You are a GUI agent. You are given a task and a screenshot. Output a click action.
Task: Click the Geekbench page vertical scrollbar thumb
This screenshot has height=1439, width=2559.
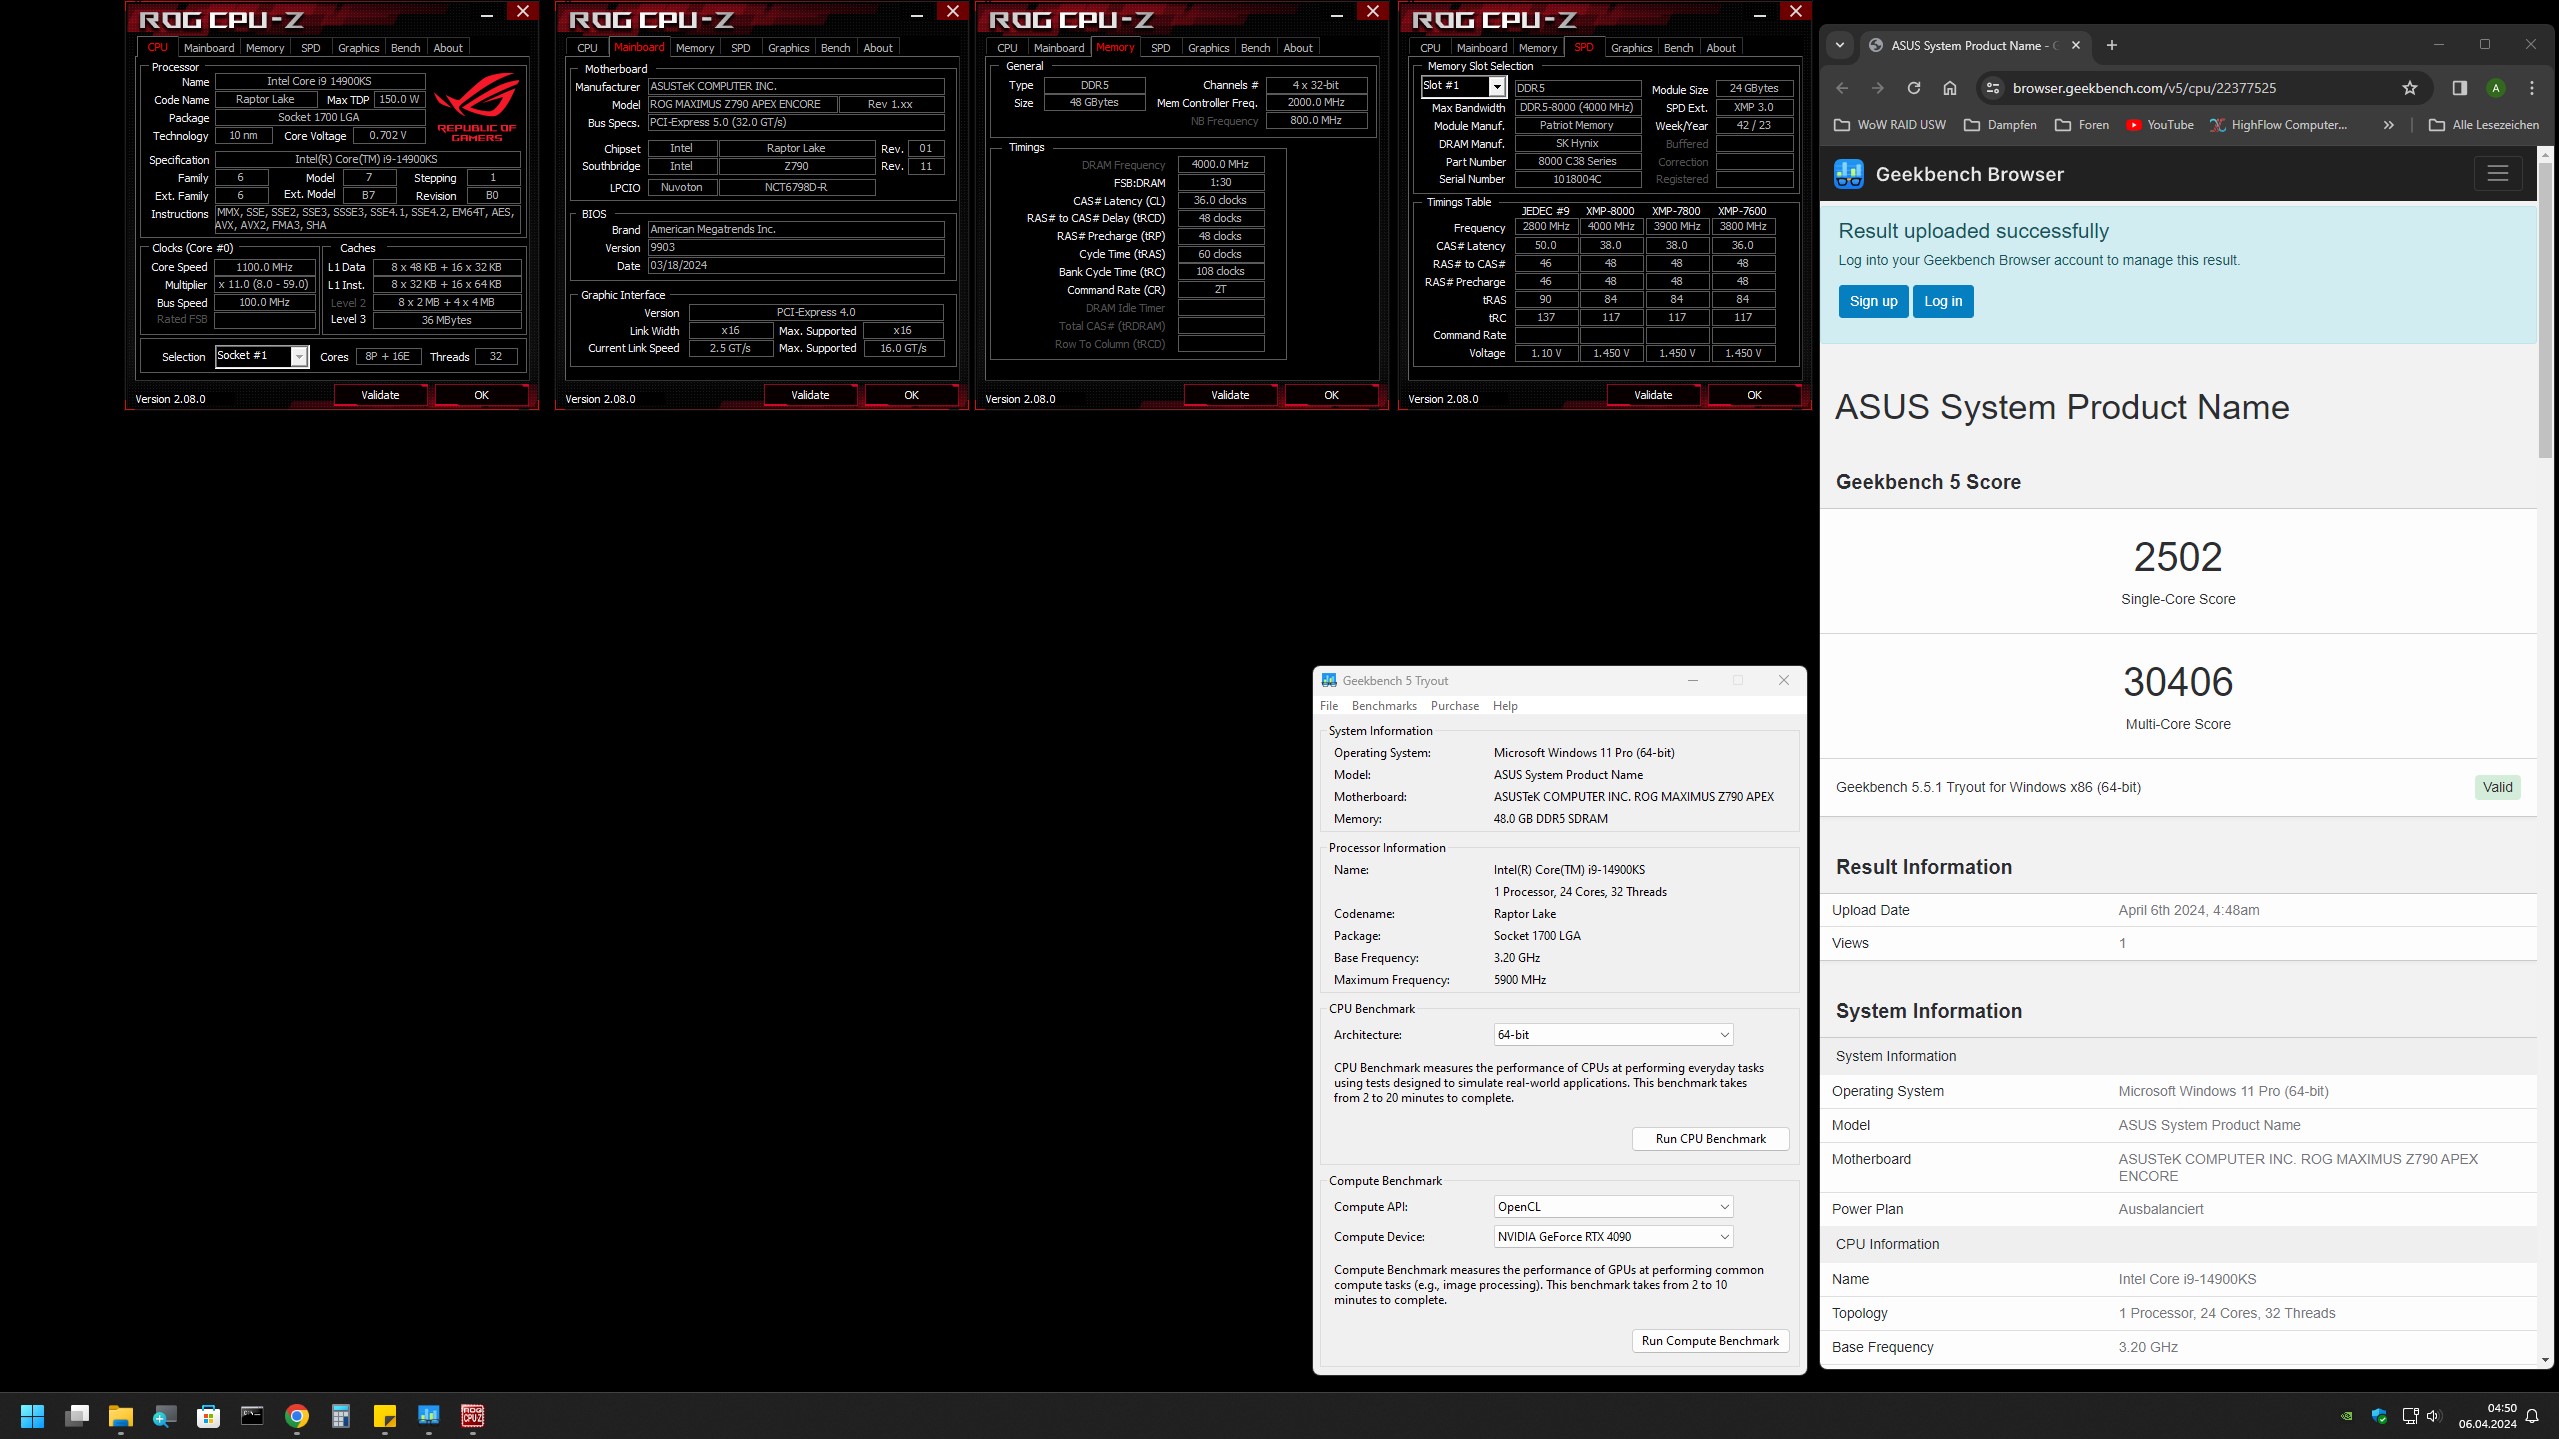click(2545, 310)
